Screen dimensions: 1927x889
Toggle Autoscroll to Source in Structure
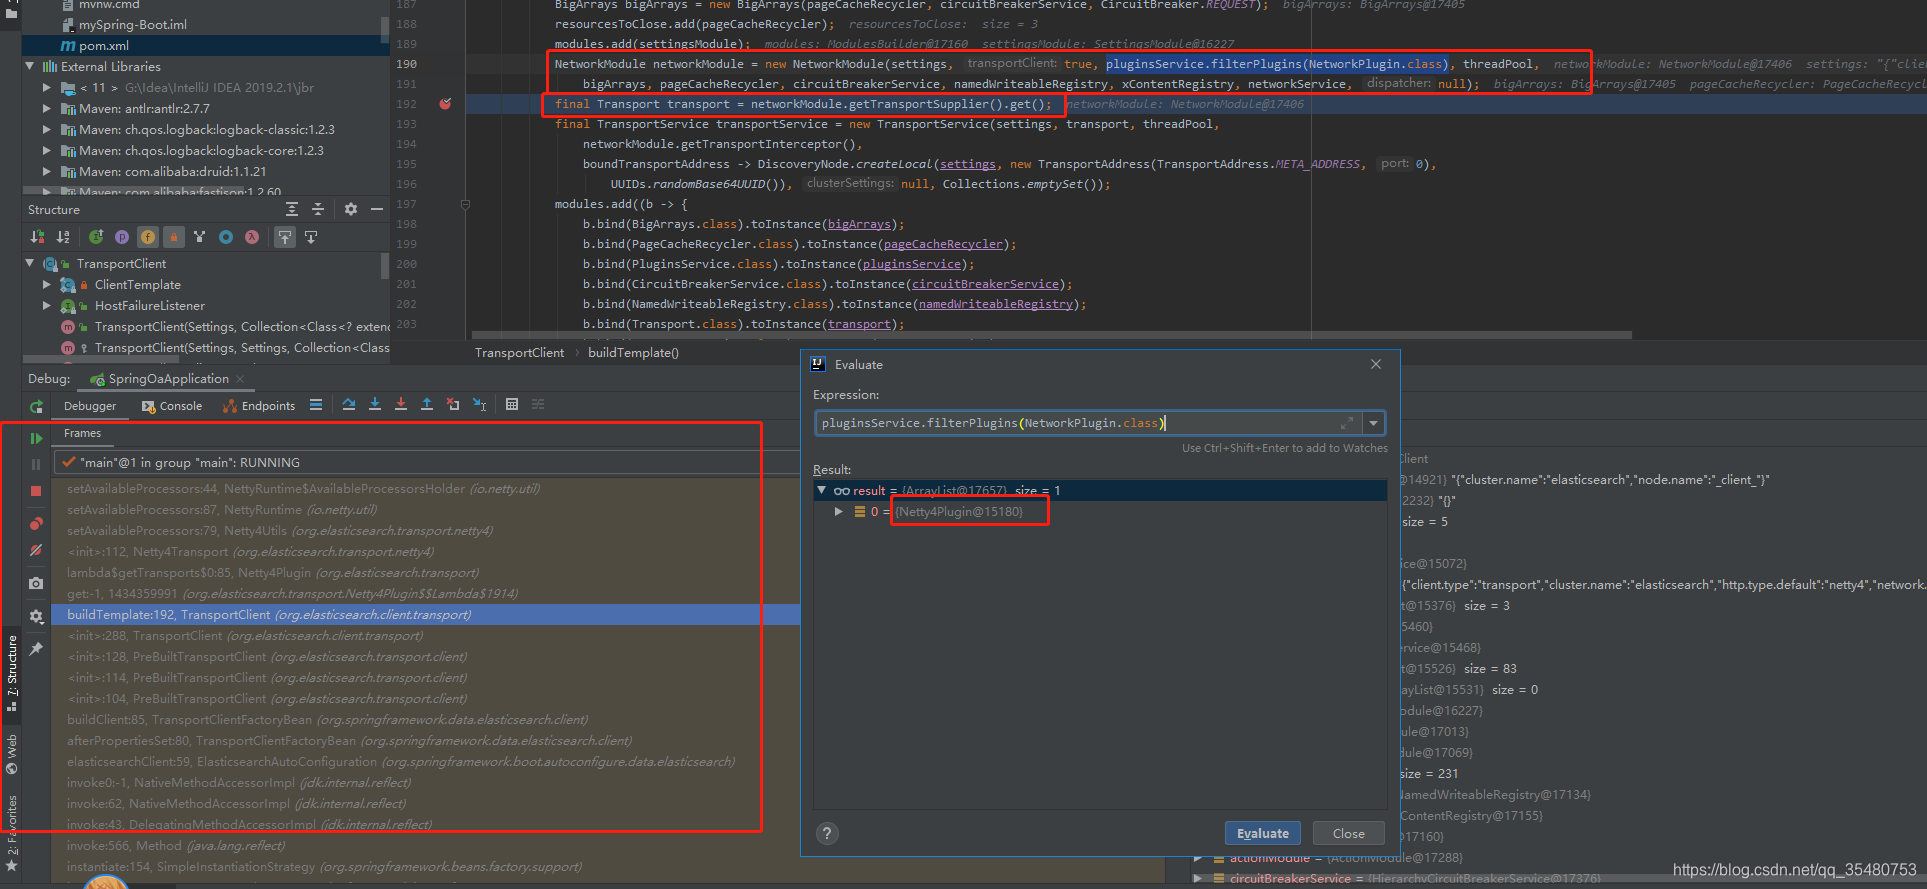285,237
